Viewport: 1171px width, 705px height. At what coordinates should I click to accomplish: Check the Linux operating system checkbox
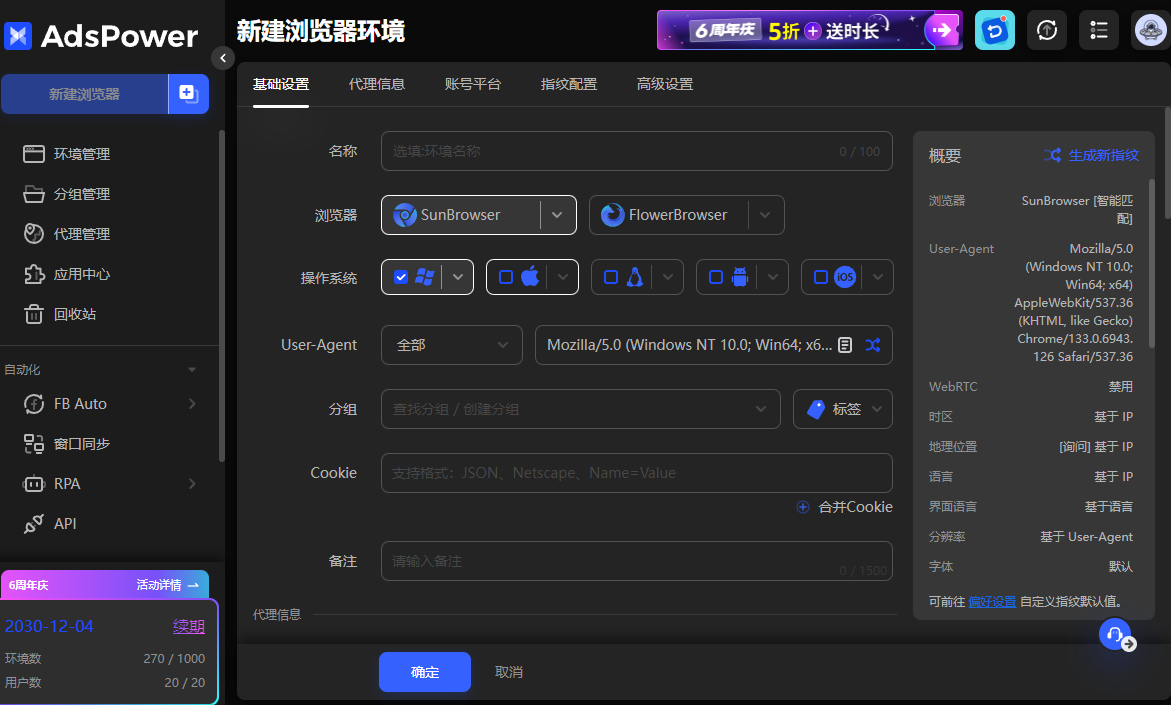coord(611,277)
